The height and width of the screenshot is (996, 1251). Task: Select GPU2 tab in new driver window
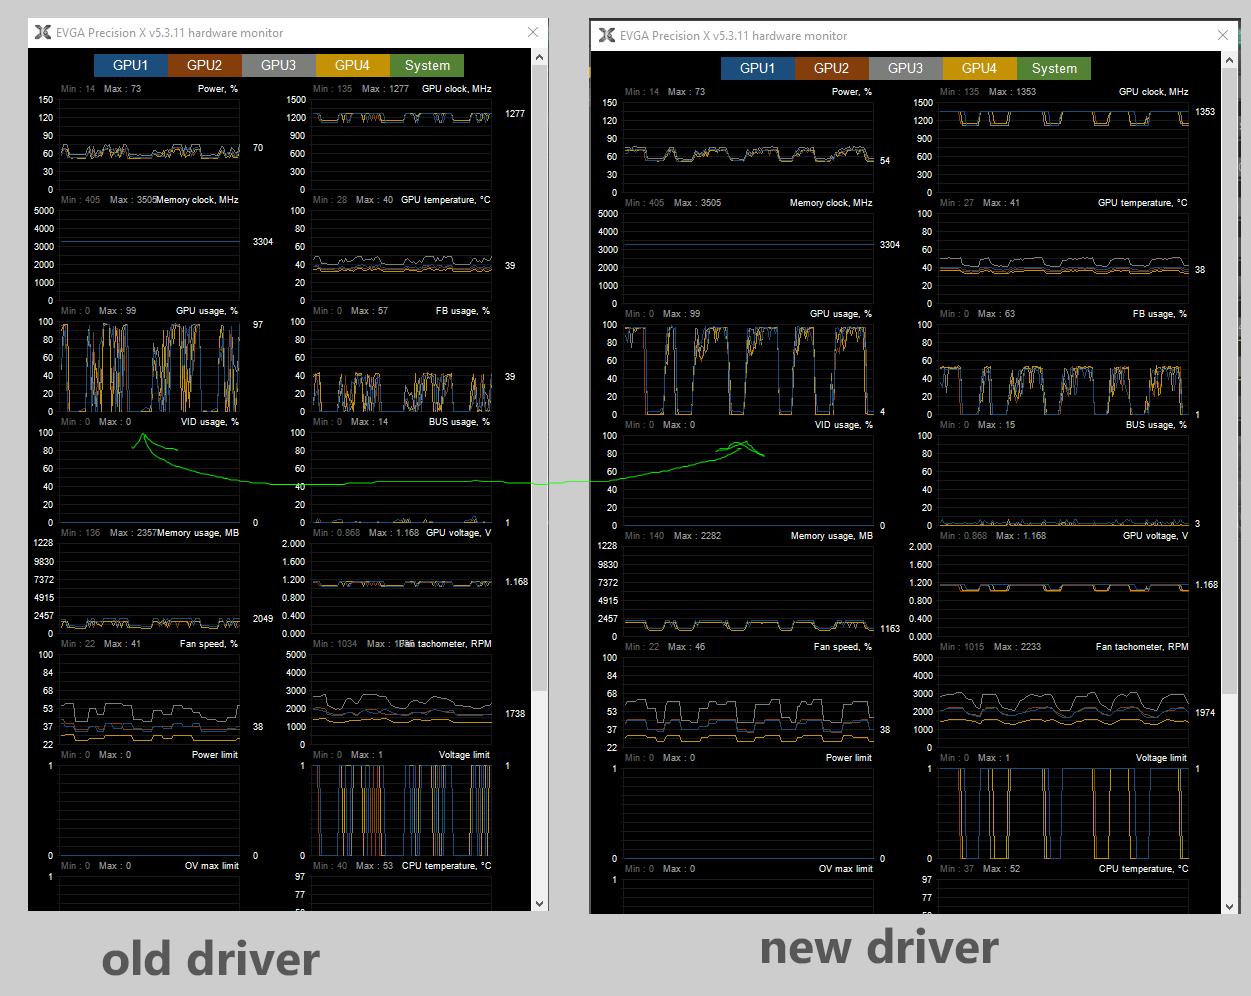(x=832, y=68)
